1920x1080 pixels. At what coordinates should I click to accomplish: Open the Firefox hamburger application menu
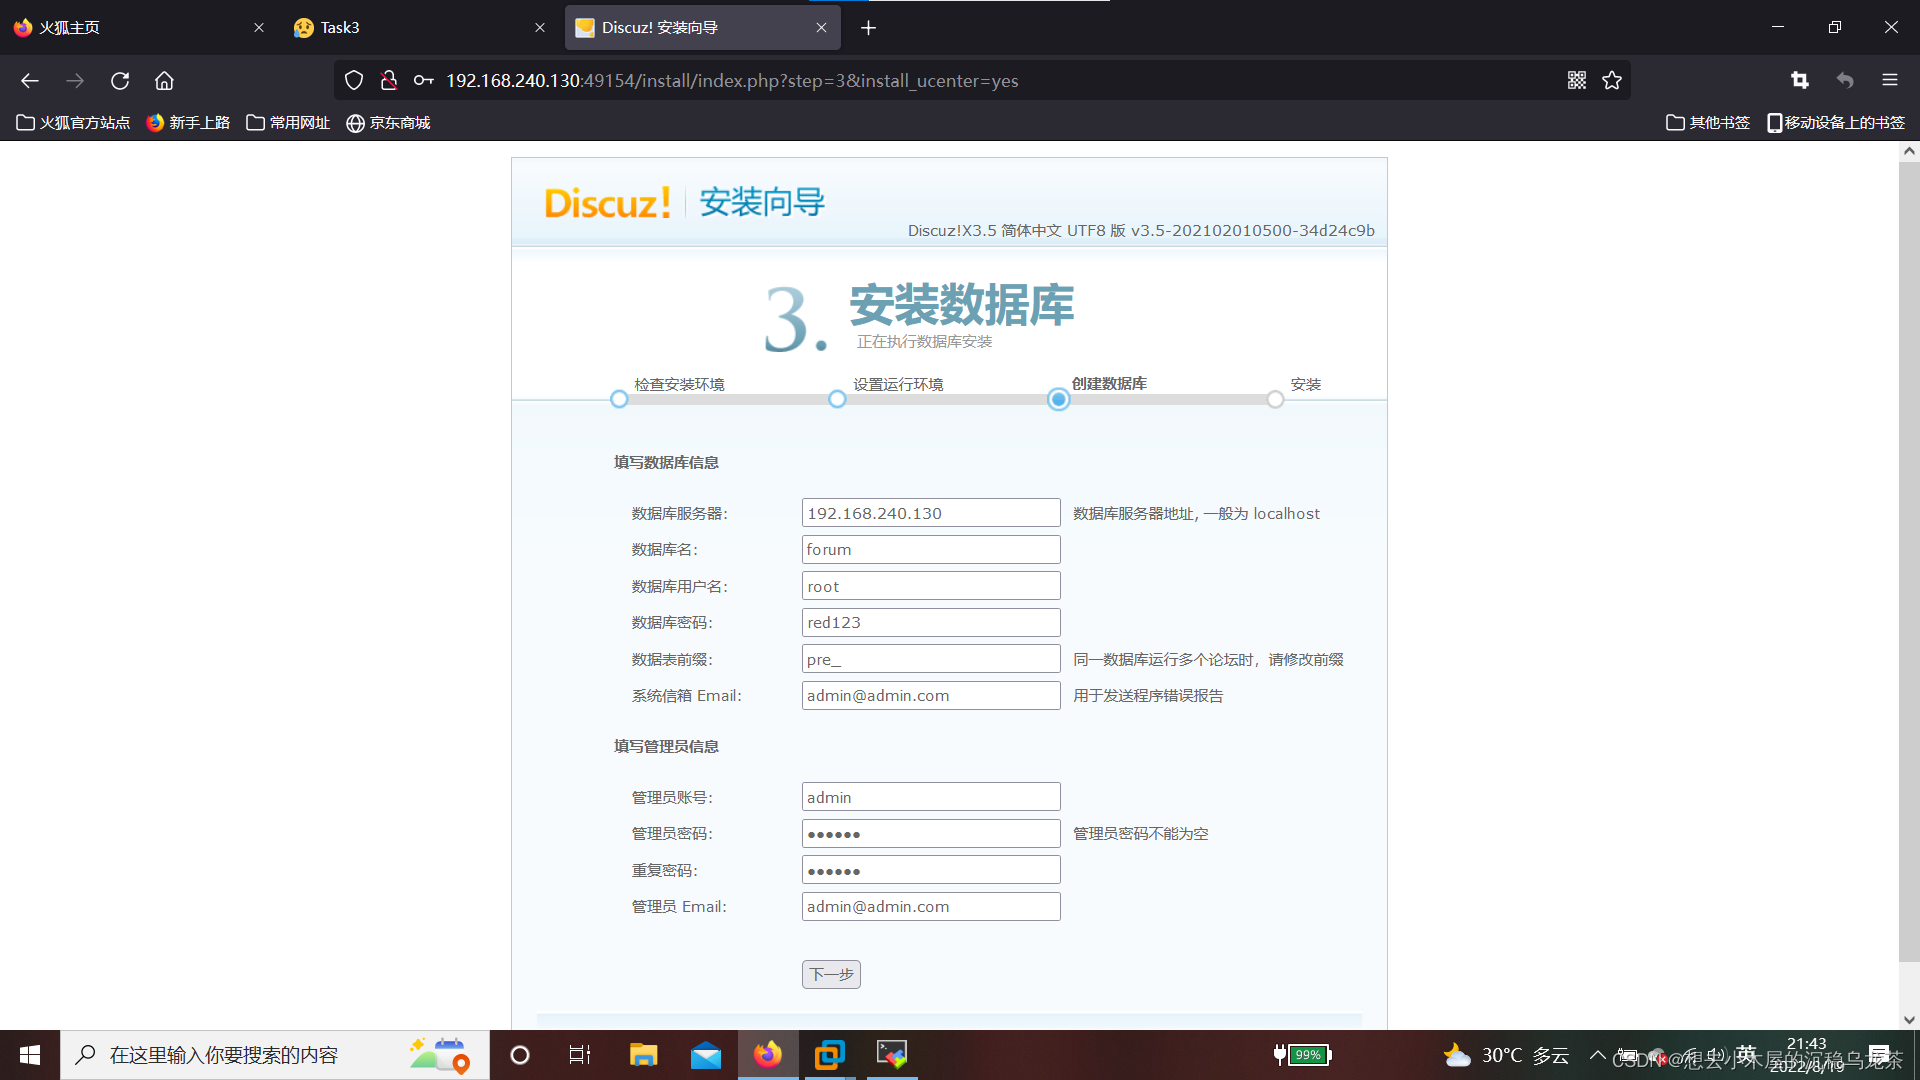coord(1890,81)
